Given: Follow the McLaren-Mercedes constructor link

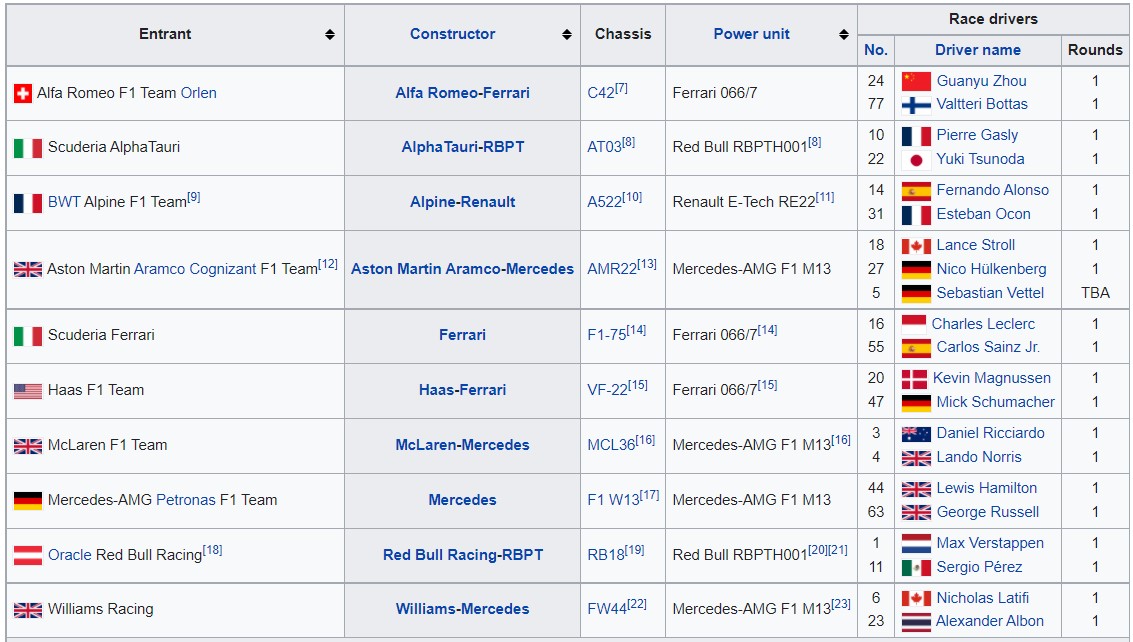Looking at the screenshot, I should tap(462, 445).
